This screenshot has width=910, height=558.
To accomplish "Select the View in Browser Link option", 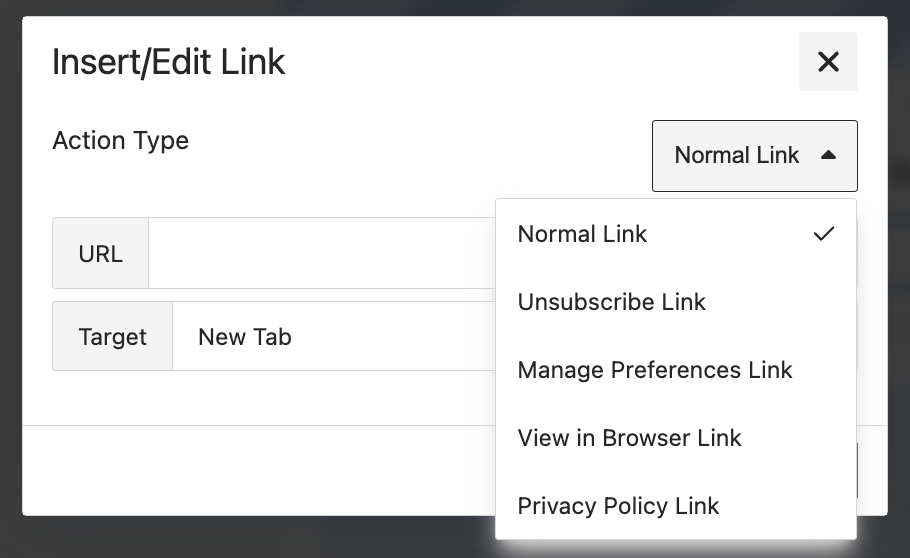I will [x=630, y=438].
